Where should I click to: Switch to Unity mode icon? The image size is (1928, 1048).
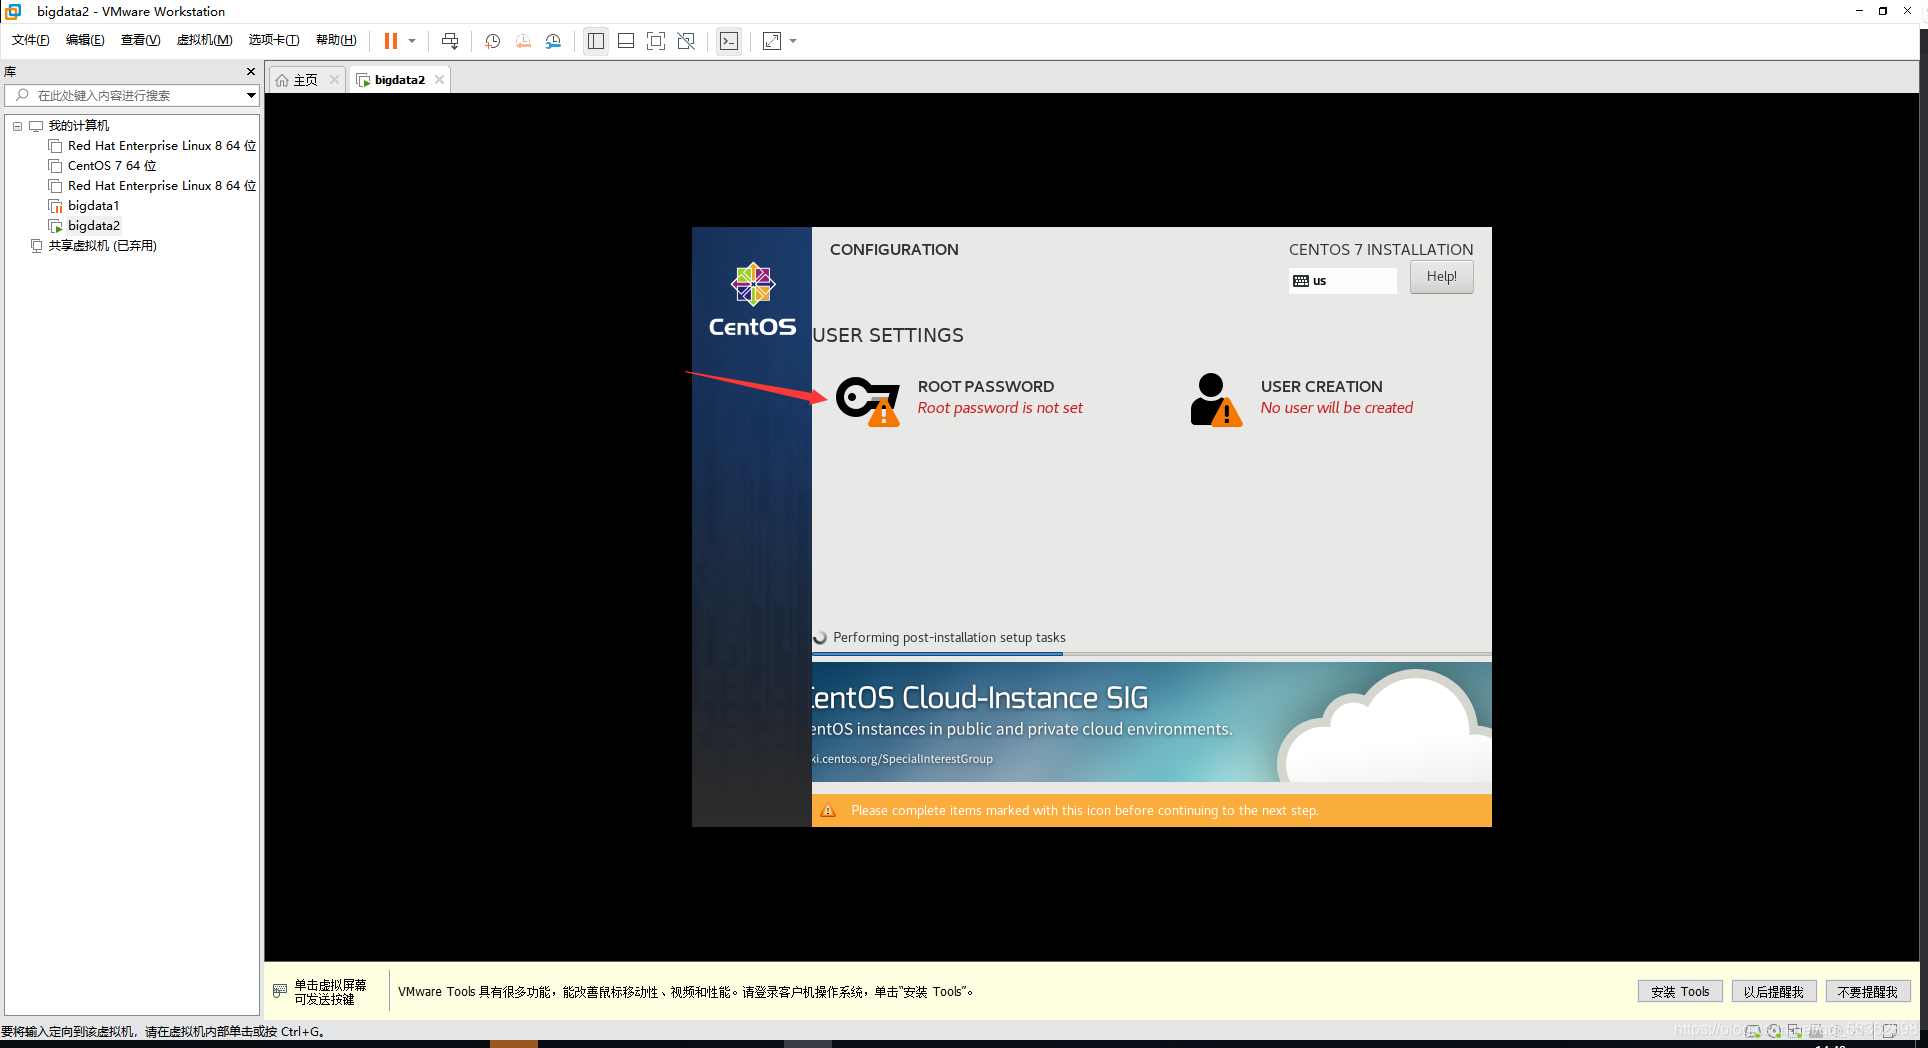coord(686,41)
